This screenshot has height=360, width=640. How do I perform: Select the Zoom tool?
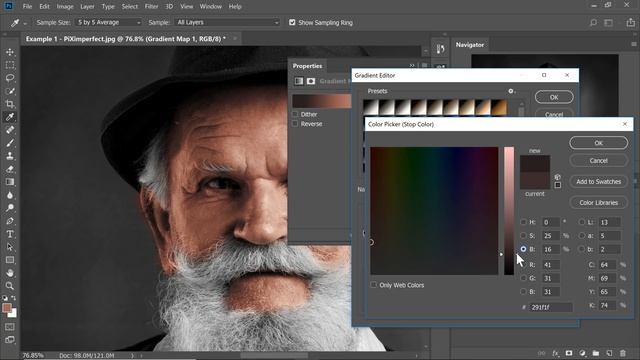point(10,286)
